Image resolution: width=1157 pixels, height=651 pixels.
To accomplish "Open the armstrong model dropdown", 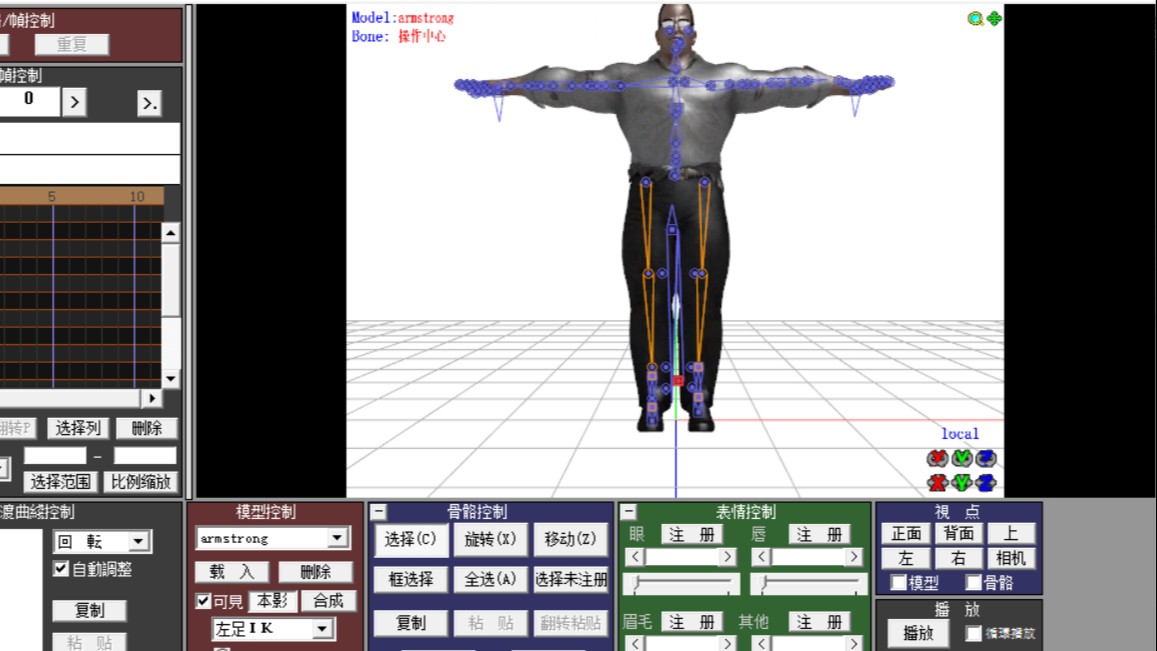I will point(338,538).
